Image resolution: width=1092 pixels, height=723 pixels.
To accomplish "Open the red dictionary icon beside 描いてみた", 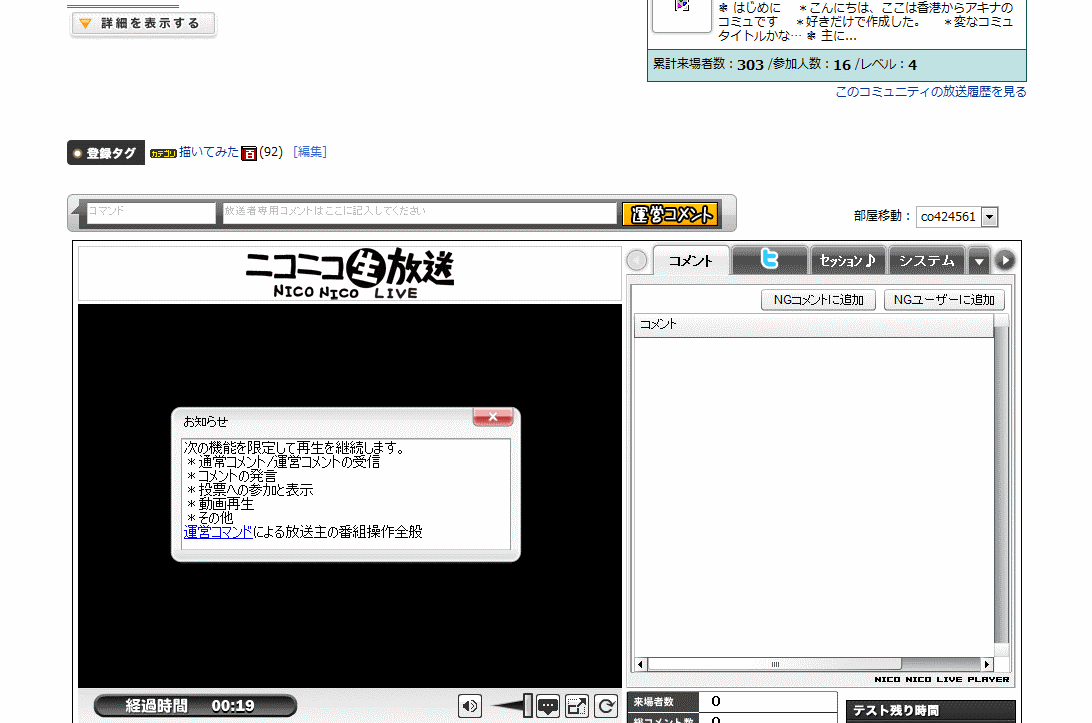I will (x=249, y=153).
